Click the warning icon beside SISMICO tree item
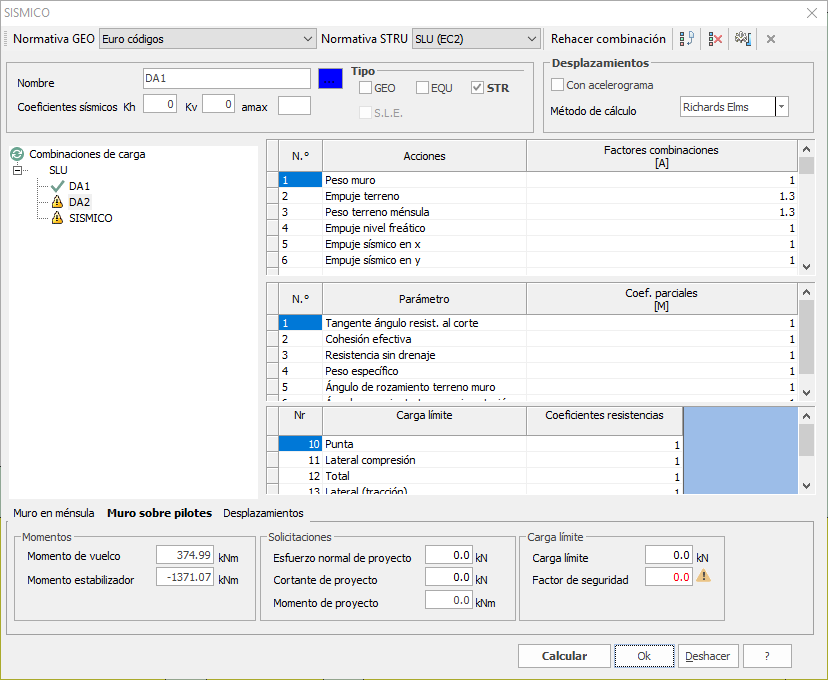828x680 pixels. click(58, 218)
